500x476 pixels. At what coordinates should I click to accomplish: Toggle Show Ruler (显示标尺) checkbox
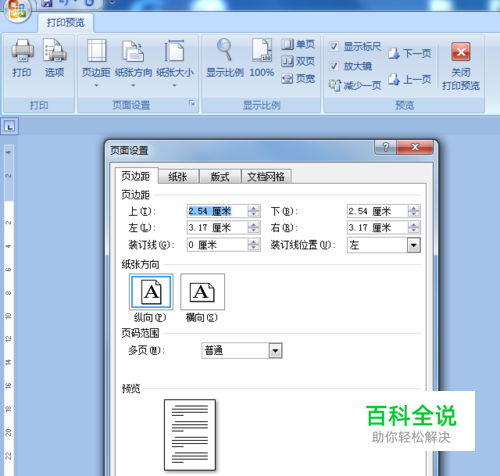(x=334, y=46)
